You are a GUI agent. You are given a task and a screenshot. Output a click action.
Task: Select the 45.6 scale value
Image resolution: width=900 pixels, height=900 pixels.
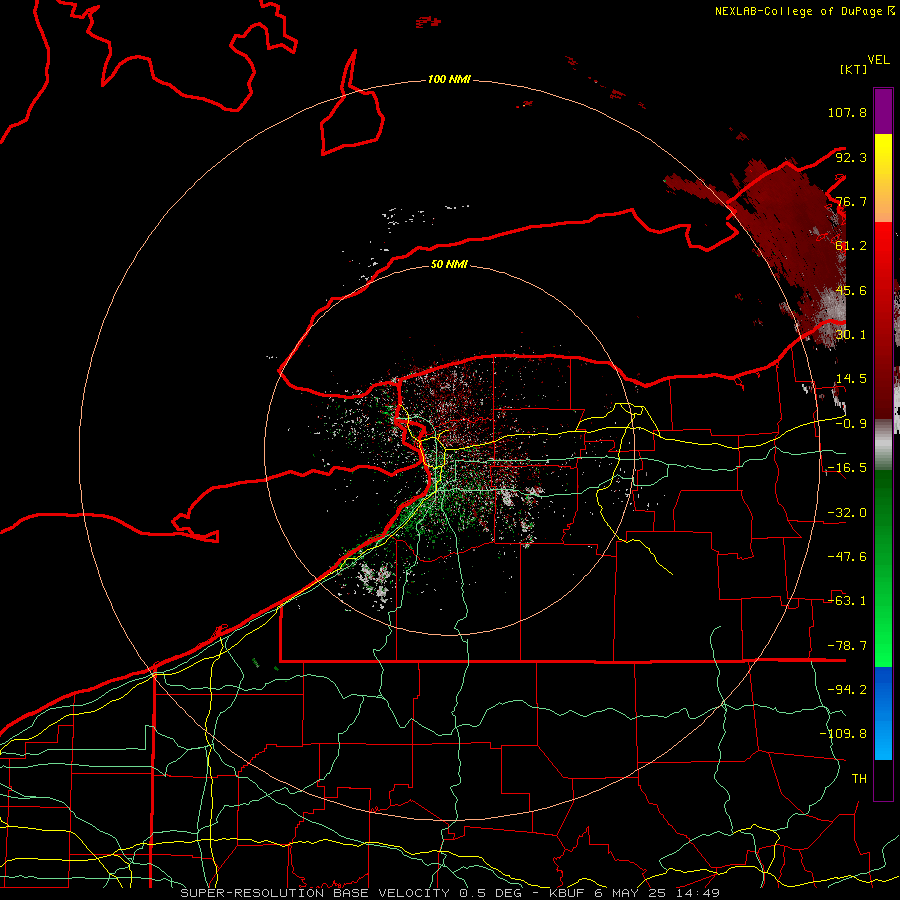[x=851, y=290]
